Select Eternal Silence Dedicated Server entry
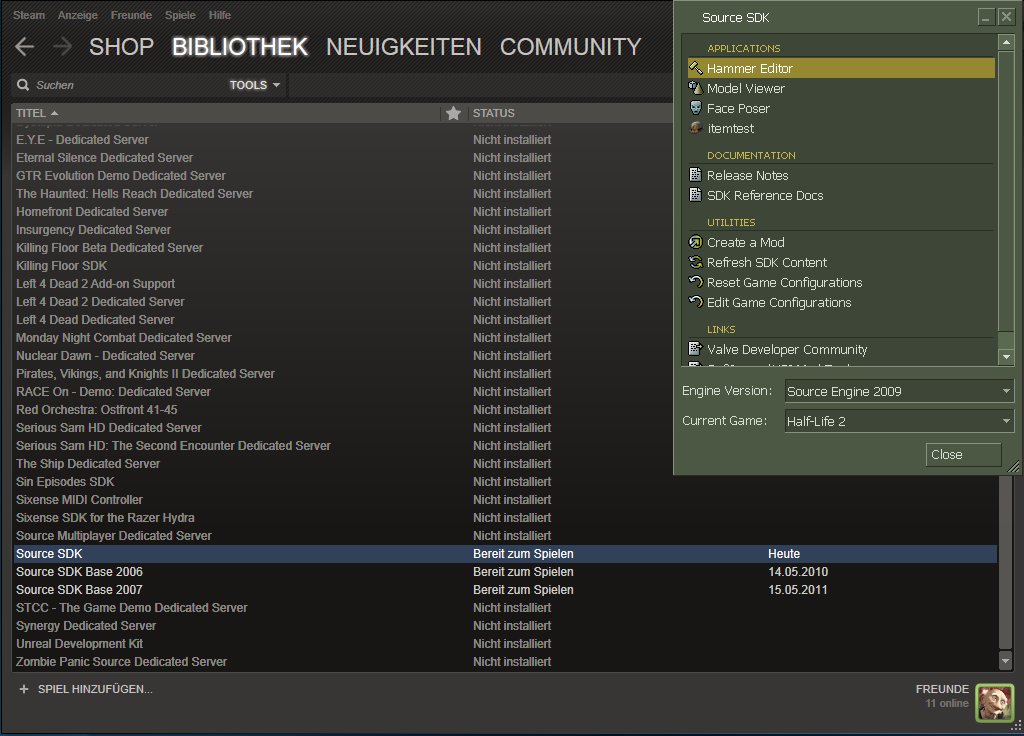 coord(104,157)
